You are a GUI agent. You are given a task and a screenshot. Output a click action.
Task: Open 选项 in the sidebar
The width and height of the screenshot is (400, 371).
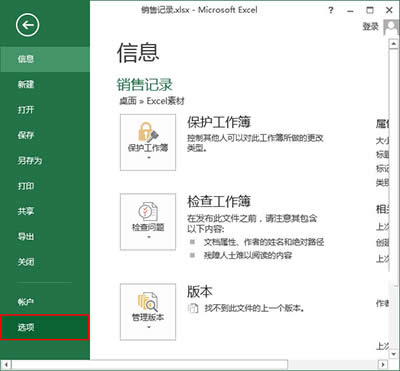point(45,327)
